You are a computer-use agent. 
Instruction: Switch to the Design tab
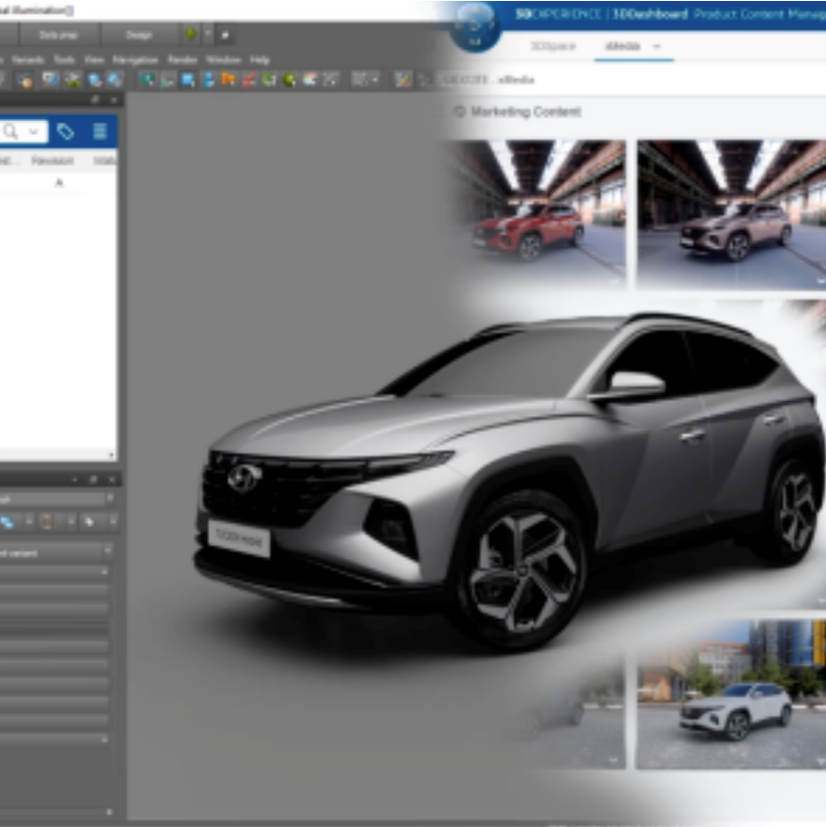pos(138,34)
